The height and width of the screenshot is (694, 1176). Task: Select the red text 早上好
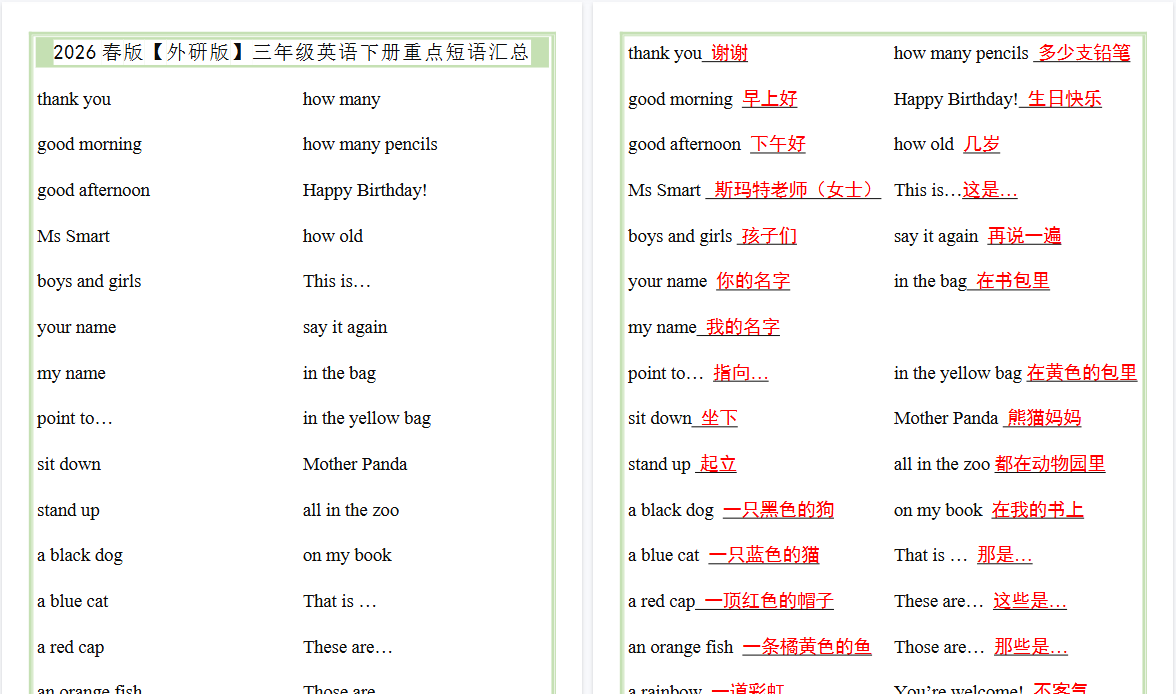pos(769,99)
